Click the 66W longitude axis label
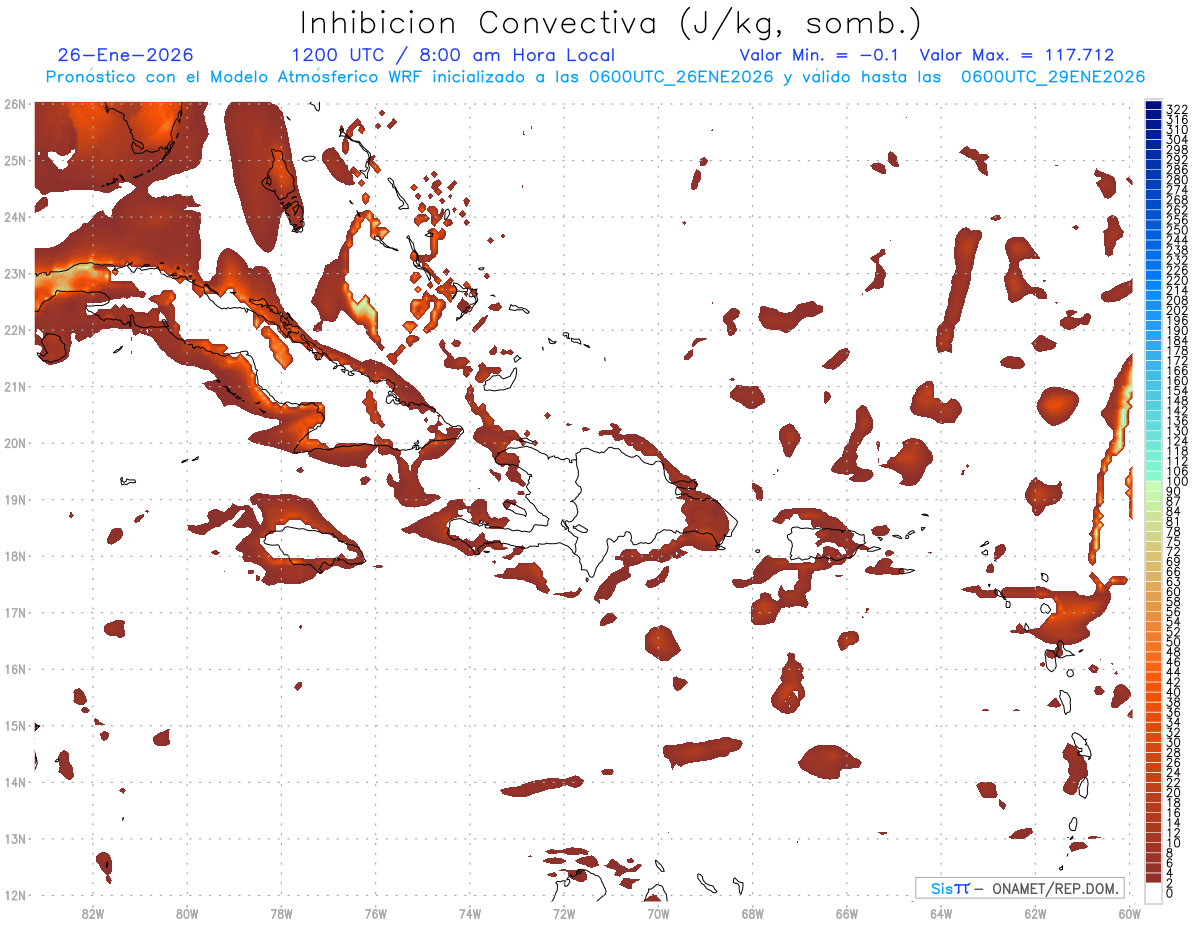Image resolution: width=1200 pixels, height=927 pixels. coord(847,913)
